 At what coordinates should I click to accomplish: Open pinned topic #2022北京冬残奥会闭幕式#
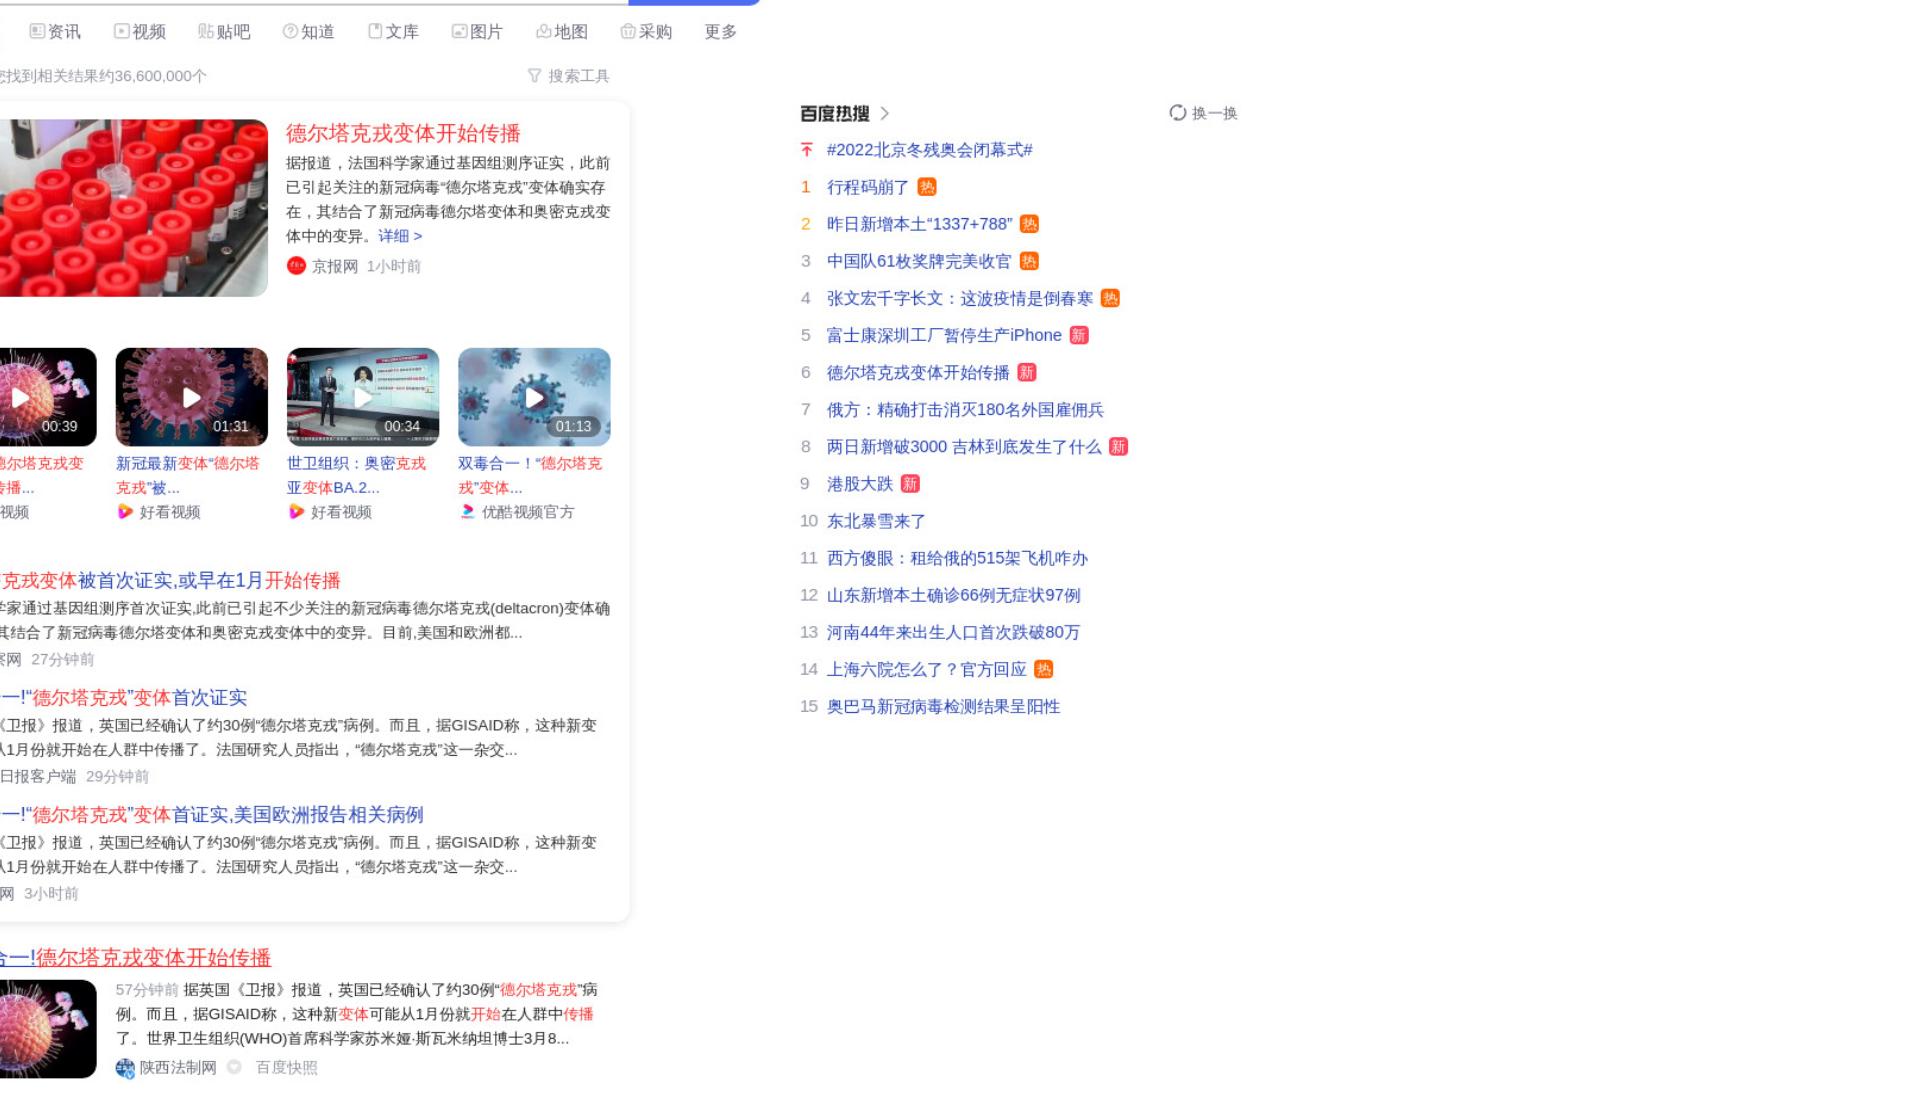tap(930, 150)
